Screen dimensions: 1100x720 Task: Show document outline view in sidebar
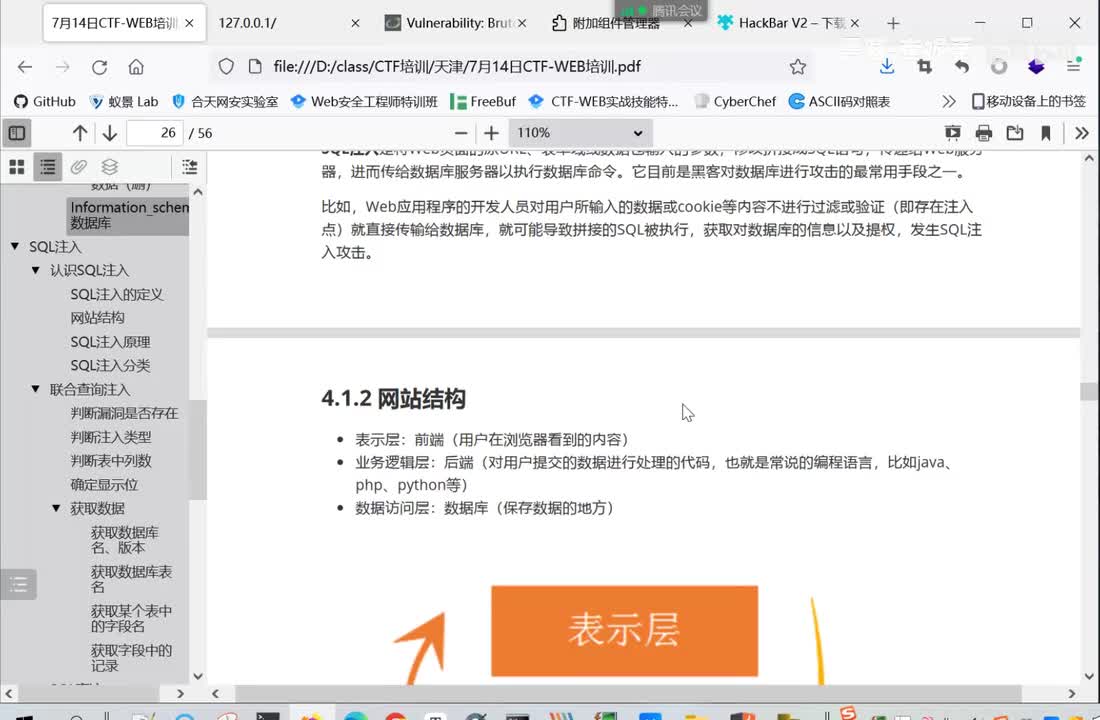48,166
